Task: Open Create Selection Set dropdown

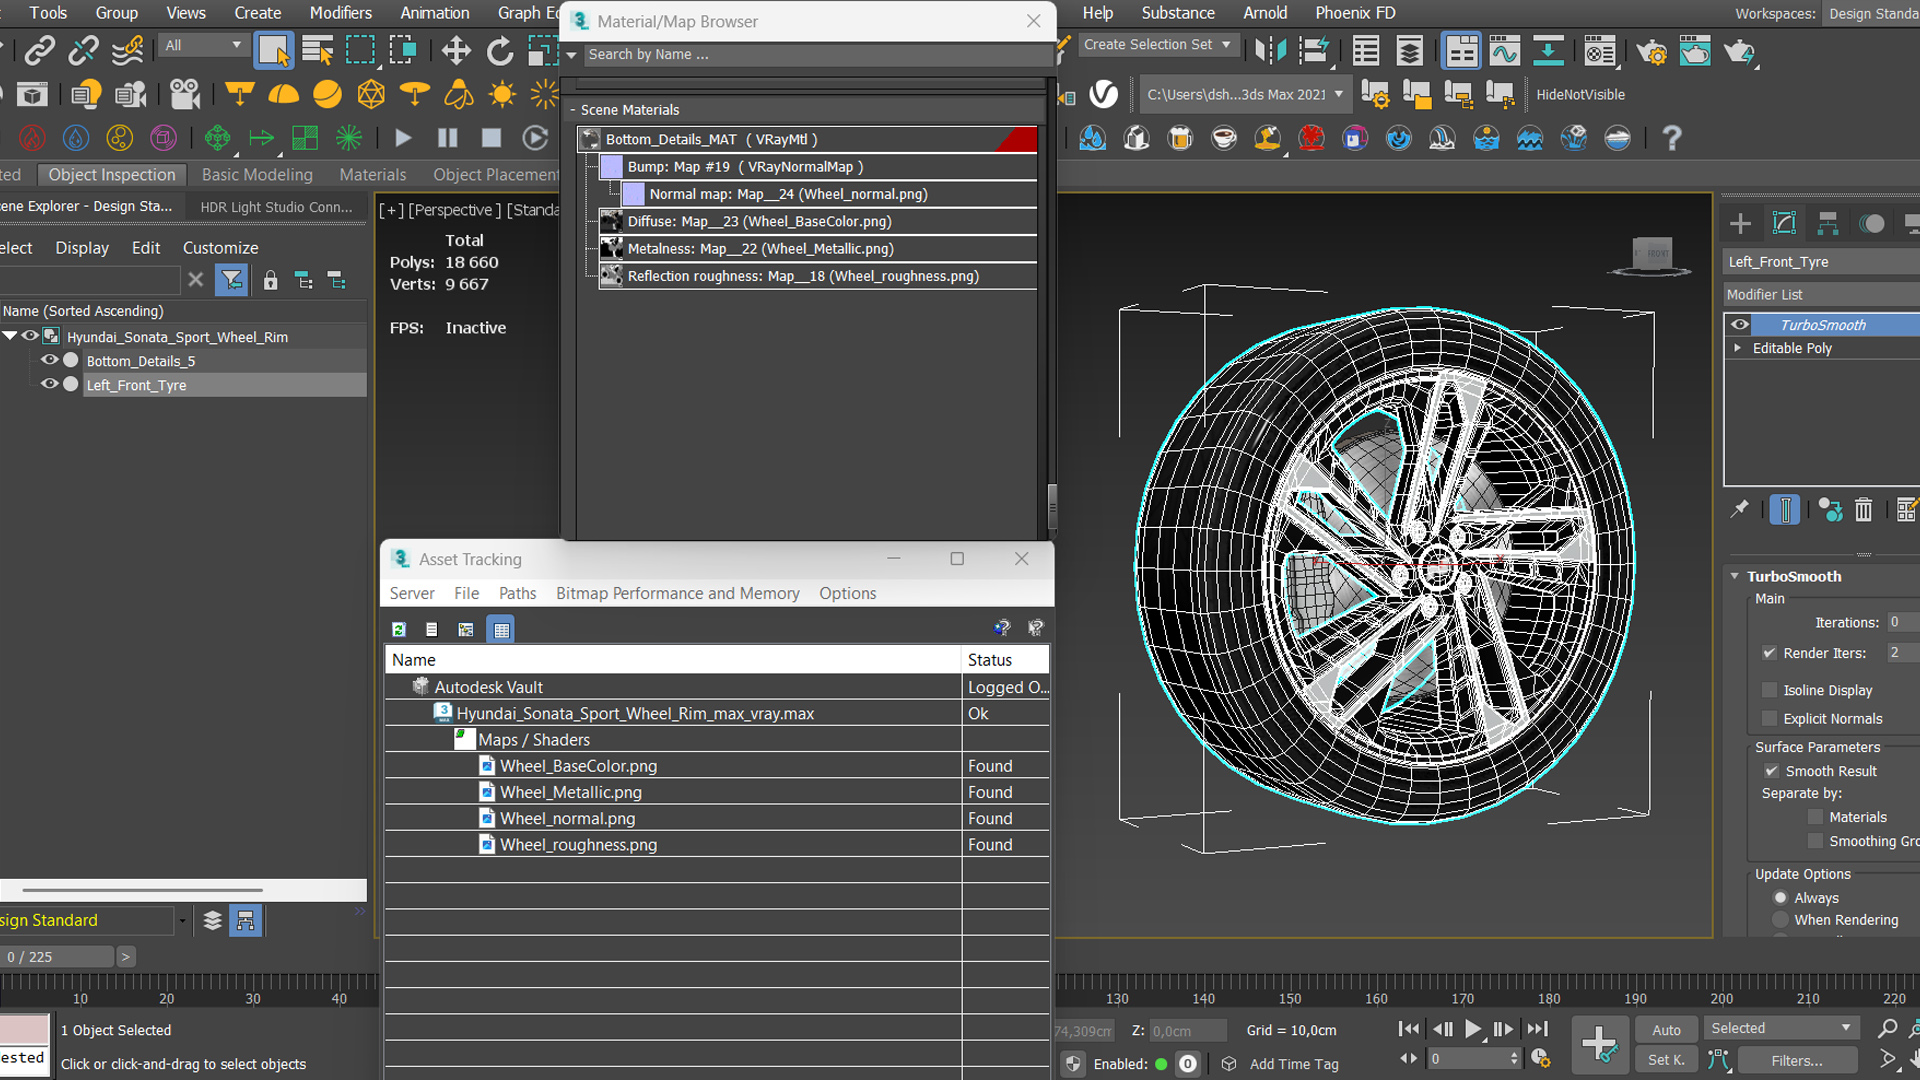Action: [x=1157, y=45]
